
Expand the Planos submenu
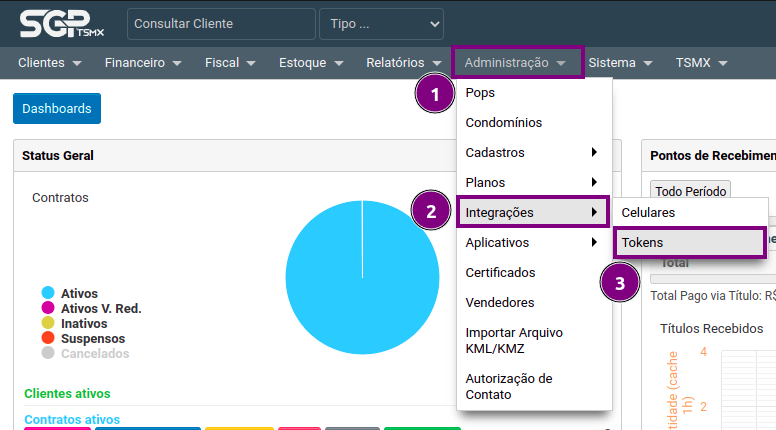coord(532,183)
